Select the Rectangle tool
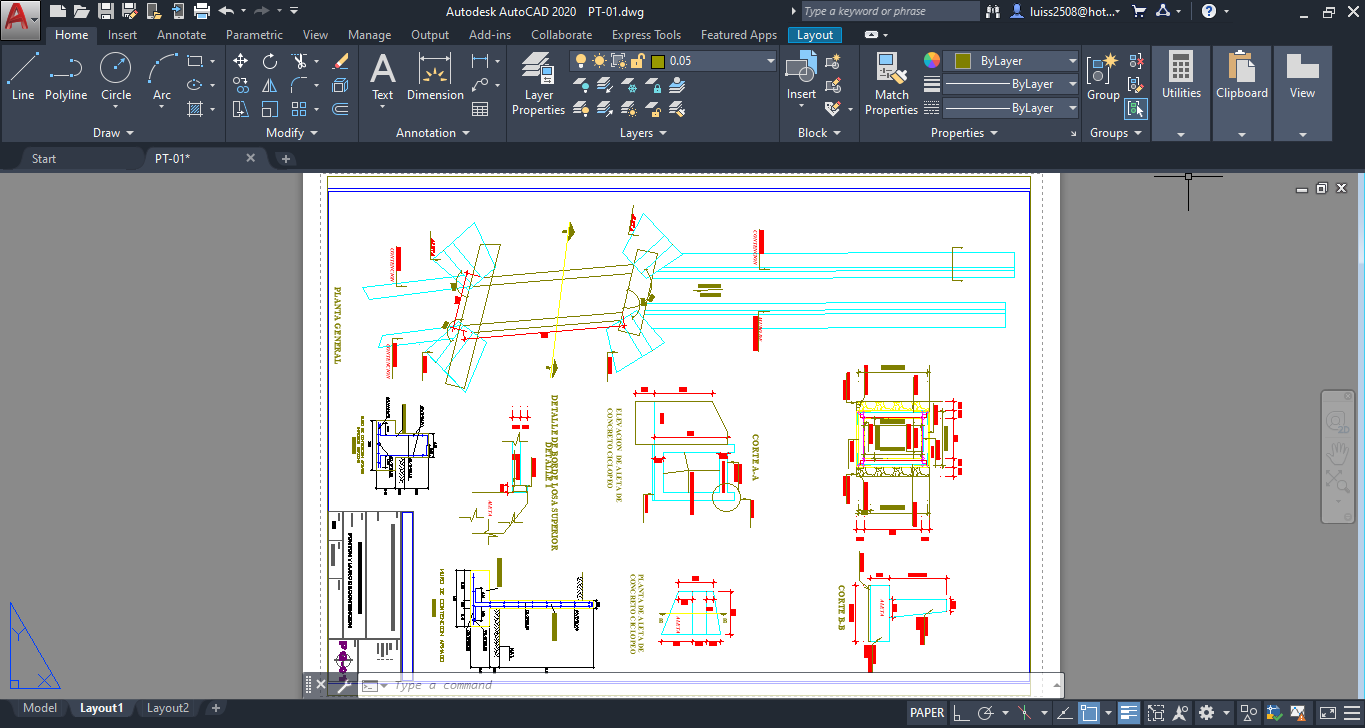This screenshot has width=1365, height=728. pyautogui.click(x=195, y=61)
